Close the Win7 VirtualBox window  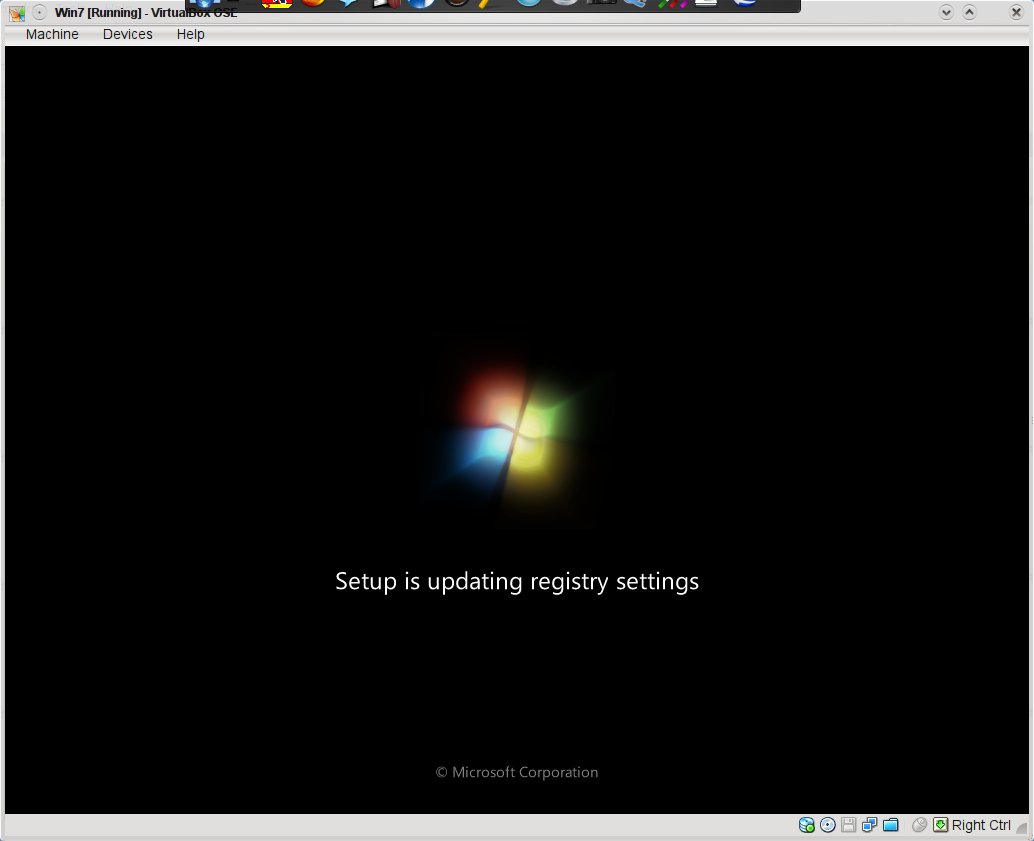tap(1016, 12)
